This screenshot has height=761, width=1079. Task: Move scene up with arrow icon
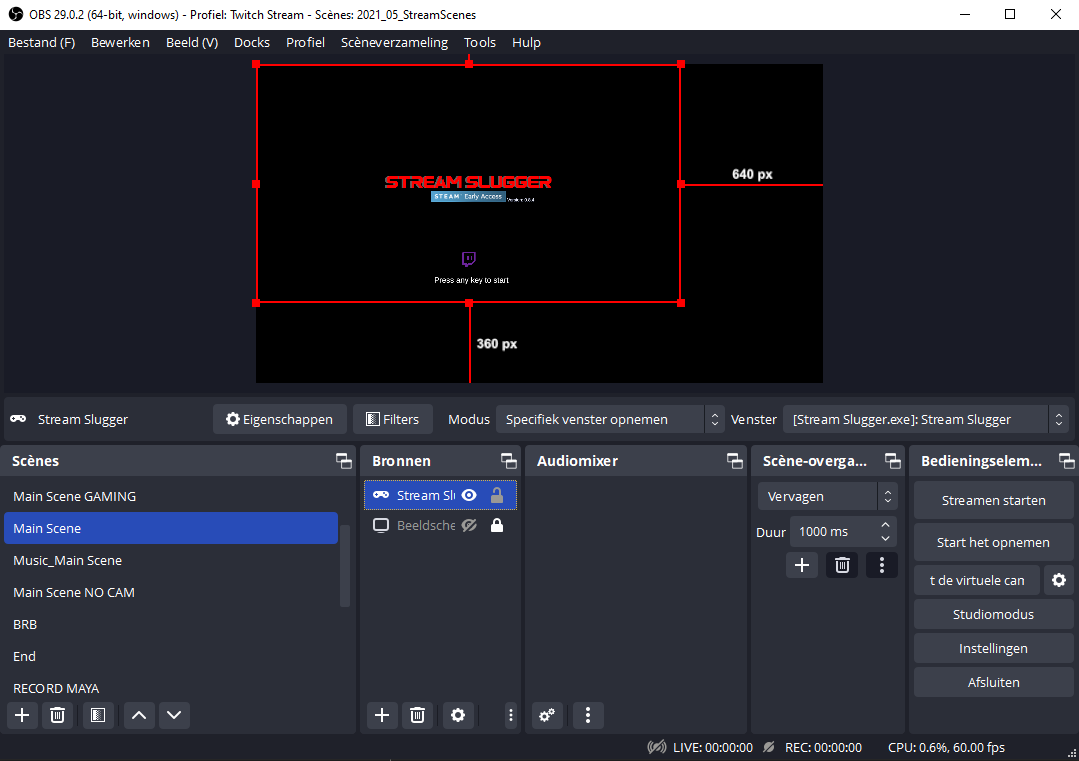click(139, 715)
